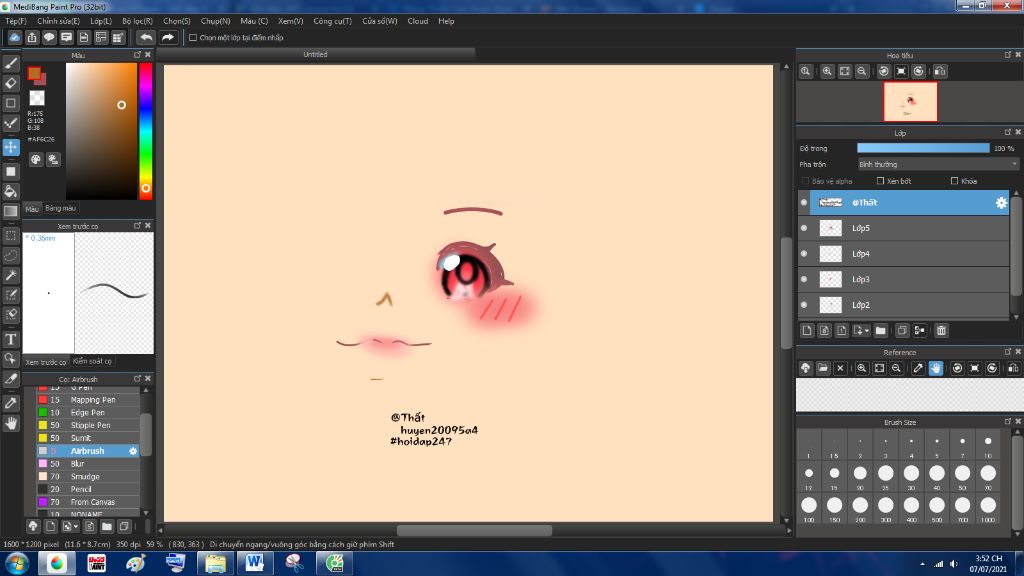1024x576 pixels.
Task: Activate the hand tool in Reference panel
Action: 936,368
